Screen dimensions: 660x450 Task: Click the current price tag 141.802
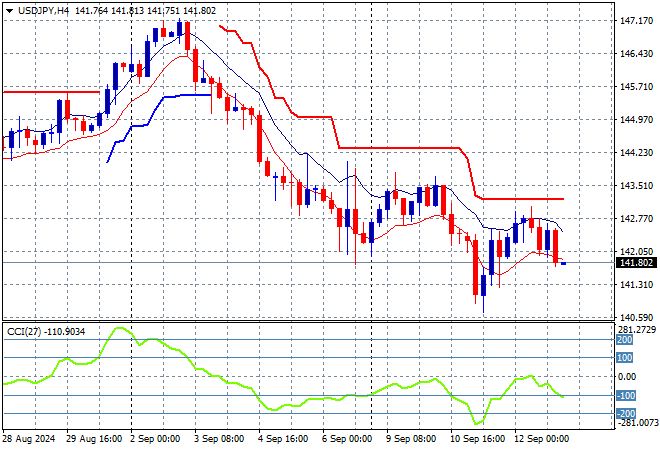point(635,263)
